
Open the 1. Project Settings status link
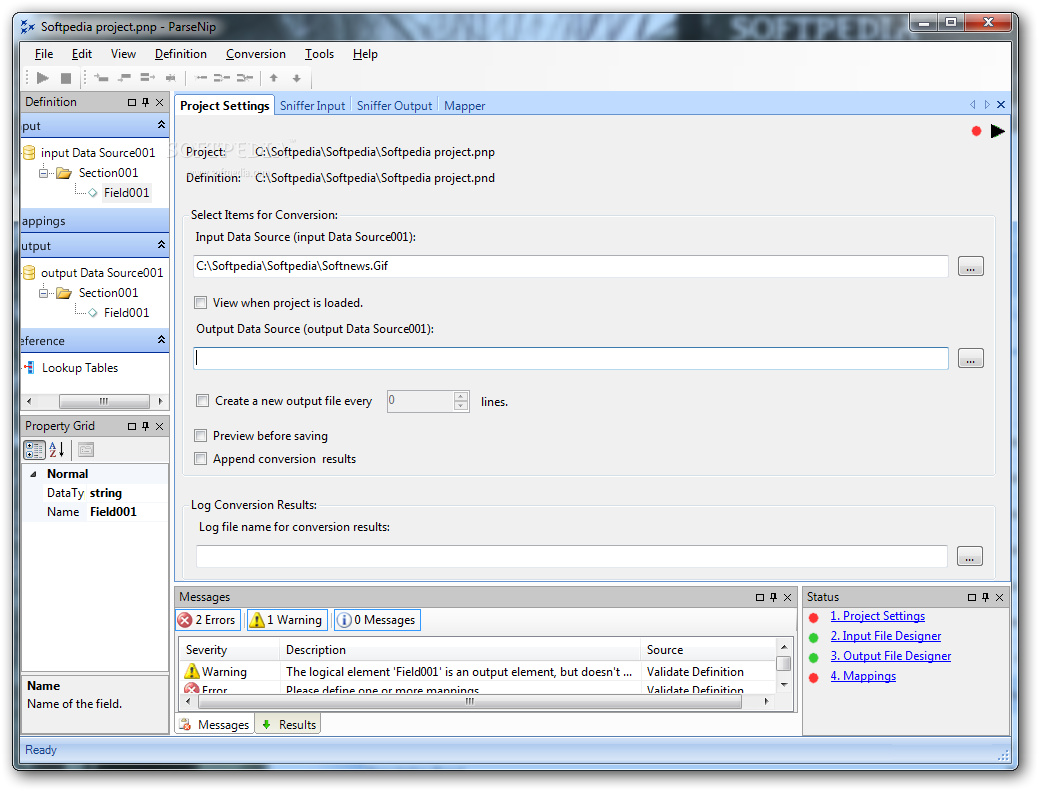click(877, 616)
